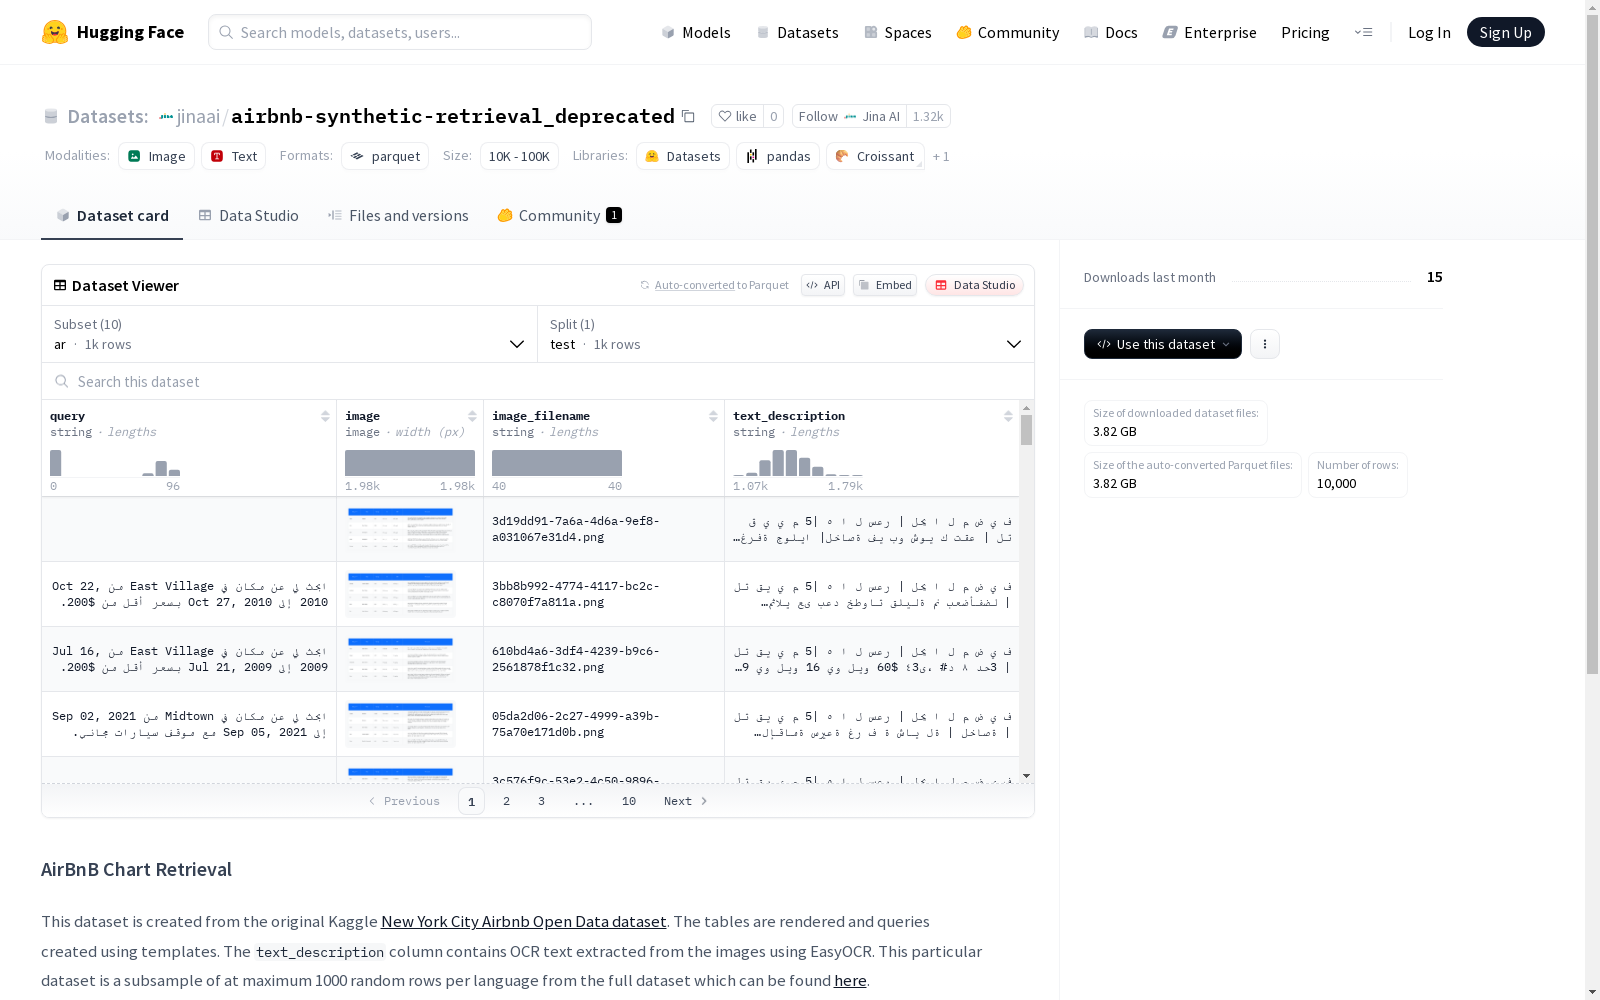Click the query lengths histogram
Screen dimensions: 1600x1000
point(115,463)
